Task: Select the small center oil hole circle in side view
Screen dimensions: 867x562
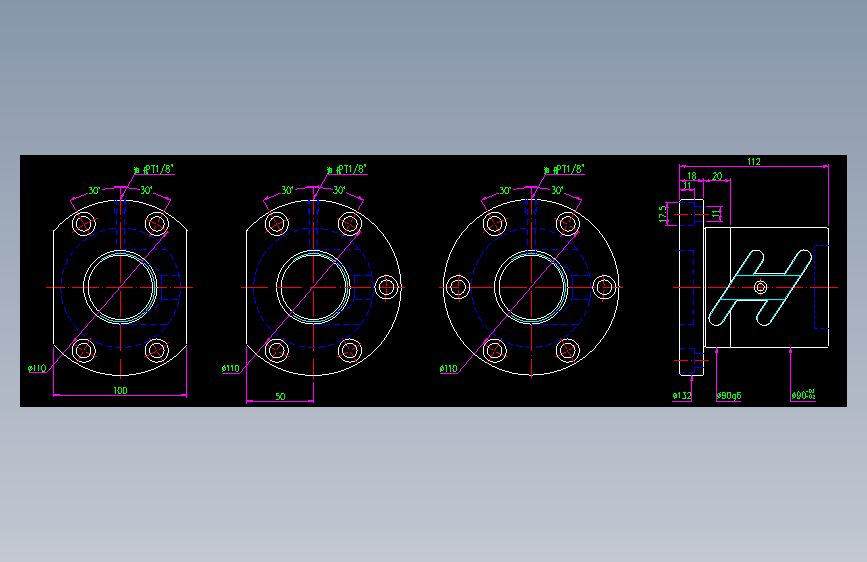Action: (x=760, y=288)
